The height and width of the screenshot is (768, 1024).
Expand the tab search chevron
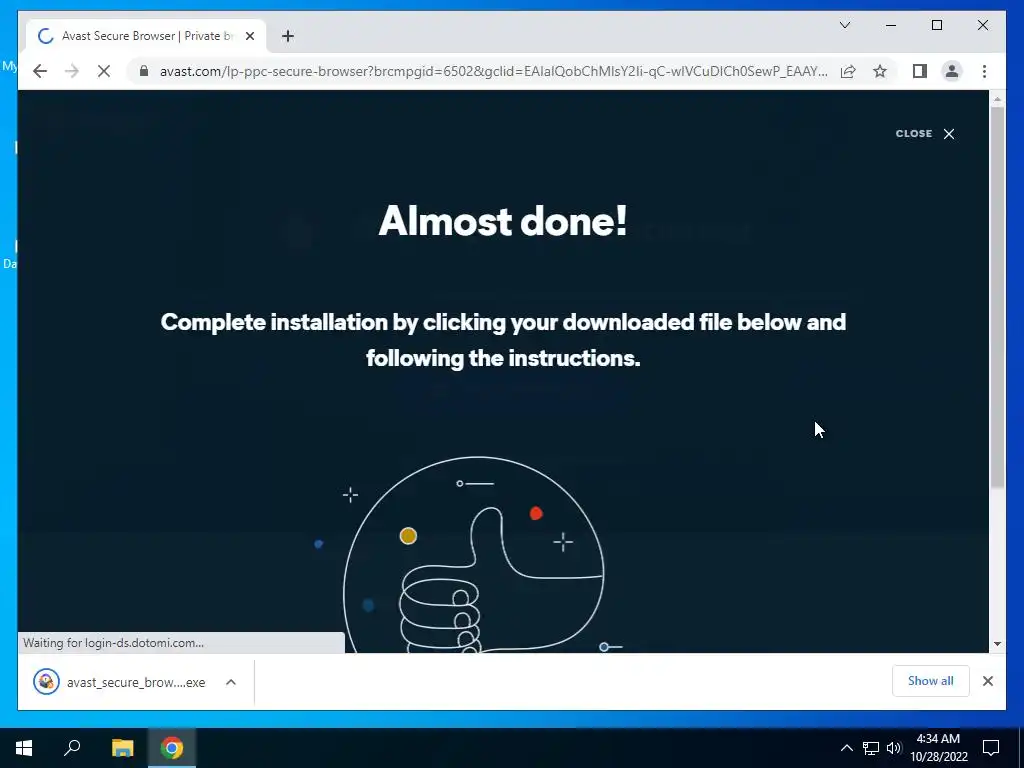coord(844,25)
